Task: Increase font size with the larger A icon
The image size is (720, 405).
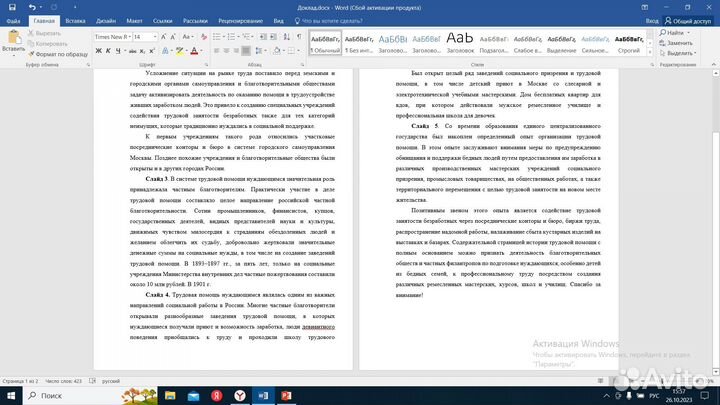Action: pos(163,37)
